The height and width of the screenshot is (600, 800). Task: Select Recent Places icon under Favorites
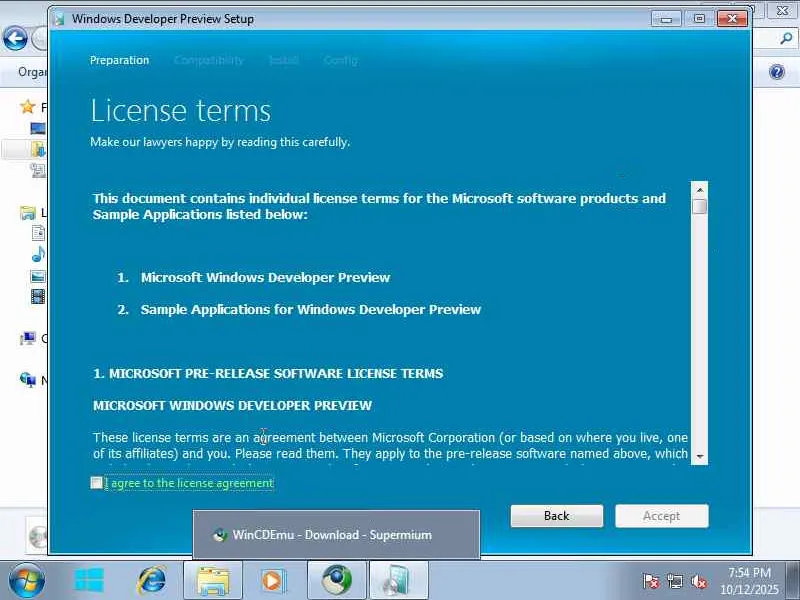click(x=38, y=169)
